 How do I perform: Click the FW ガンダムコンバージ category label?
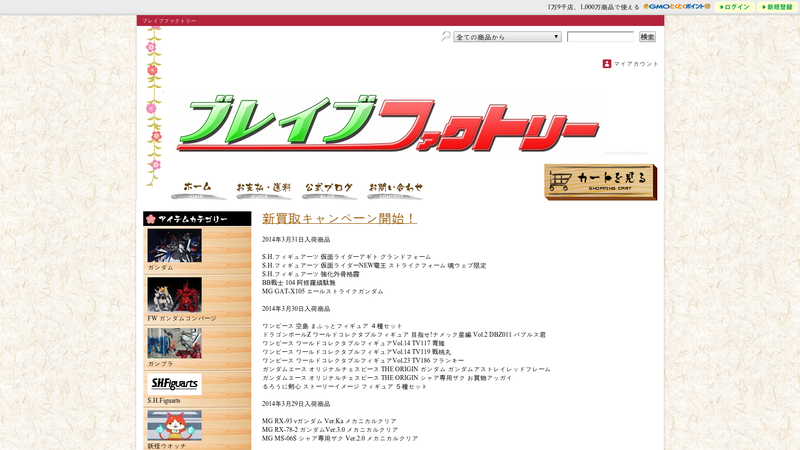point(182,318)
